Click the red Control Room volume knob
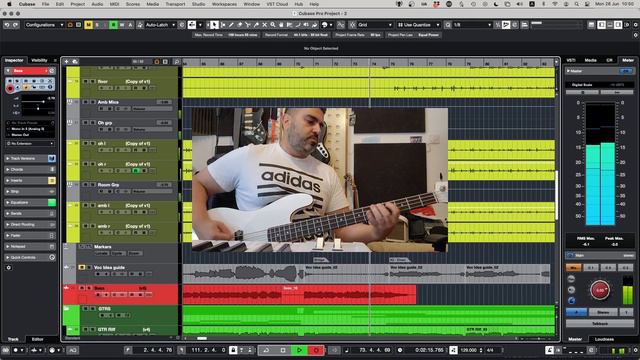The height and width of the screenshot is (360, 640). 600,290
